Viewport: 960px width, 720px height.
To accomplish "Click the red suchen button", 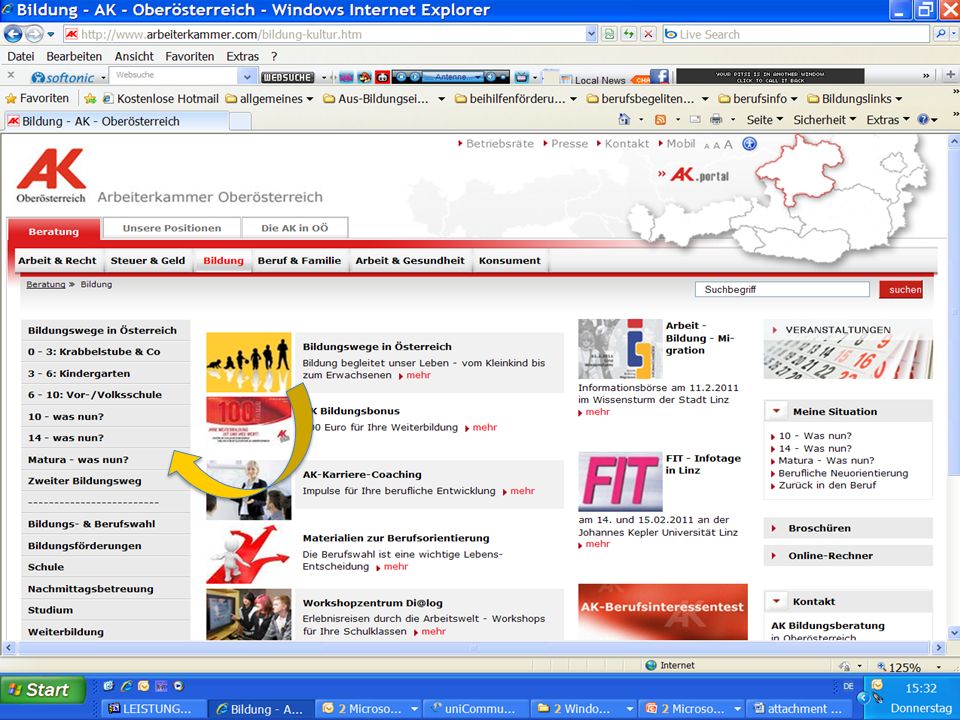I will [x=901, y=290].
